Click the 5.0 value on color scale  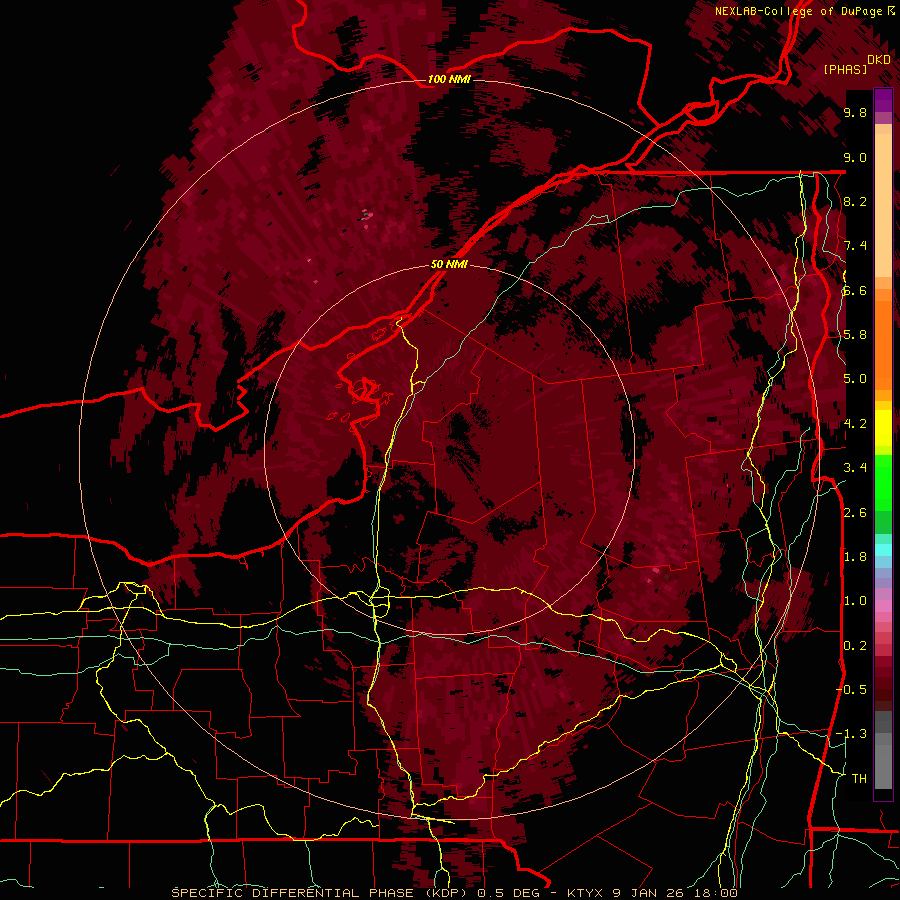(855, 379)
